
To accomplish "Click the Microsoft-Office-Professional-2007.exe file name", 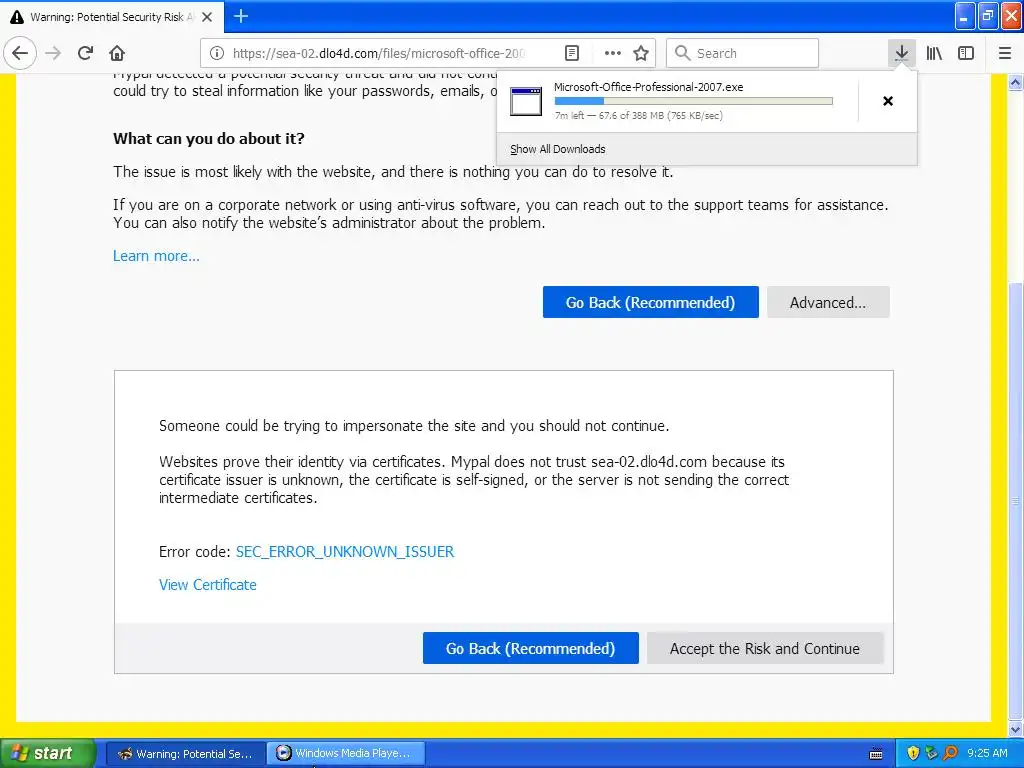I will (648, 87).
